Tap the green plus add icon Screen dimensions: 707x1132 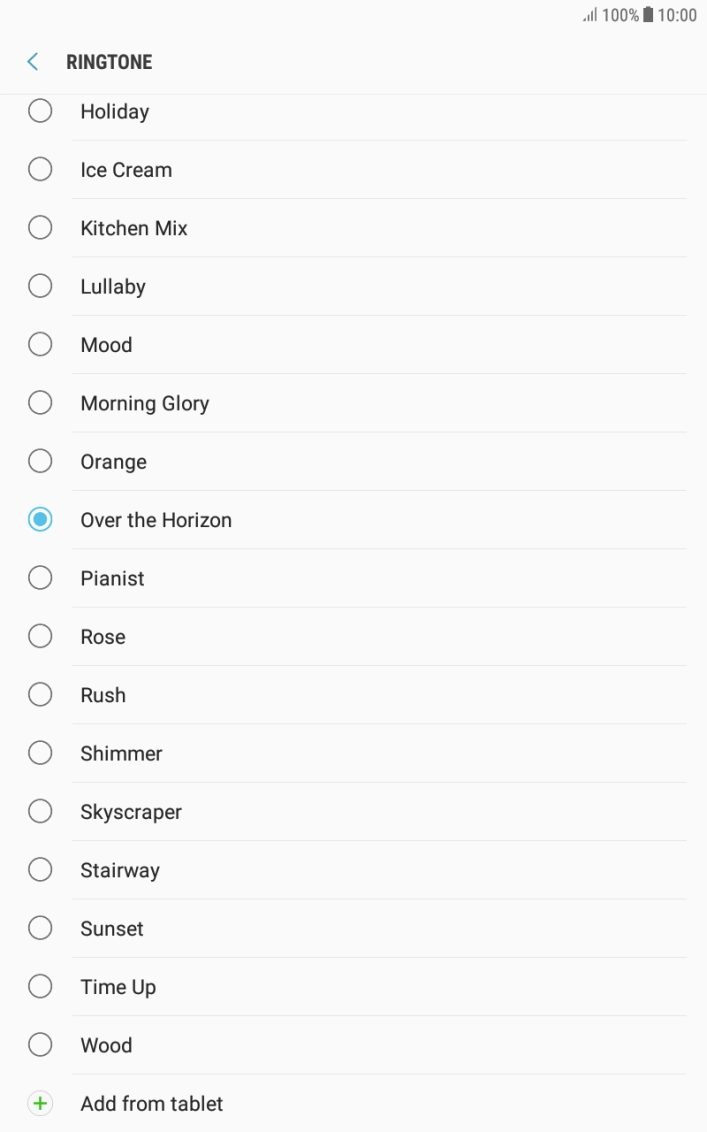[40, 1104]
